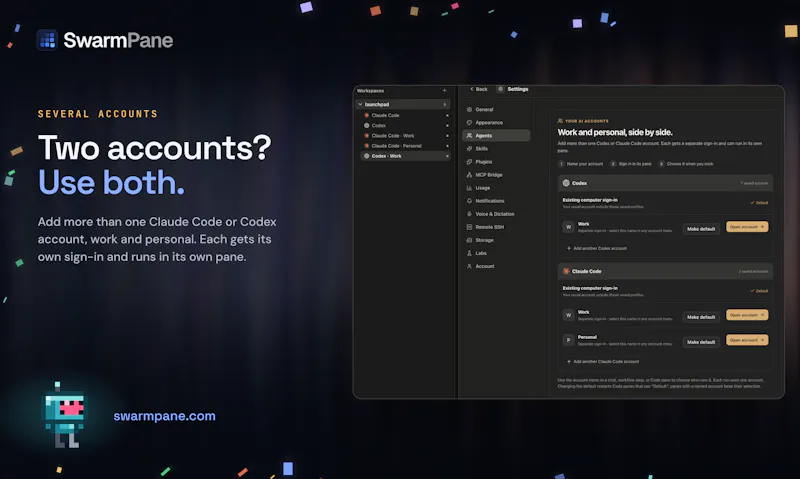This screenshot has width=800, height=479.
Task: Add another Claude Code account
Action: [x=603, y=362]
